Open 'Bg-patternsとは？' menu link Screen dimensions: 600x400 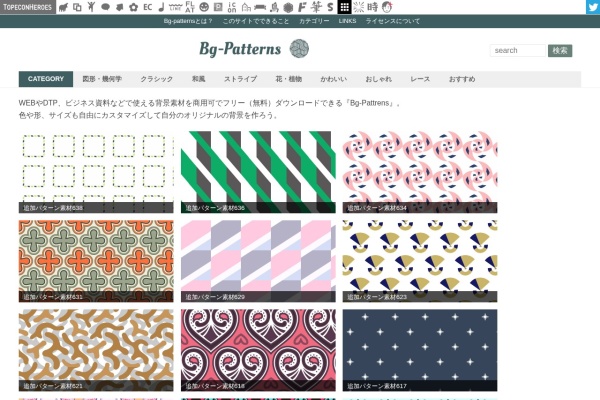[x=188, y=21]
